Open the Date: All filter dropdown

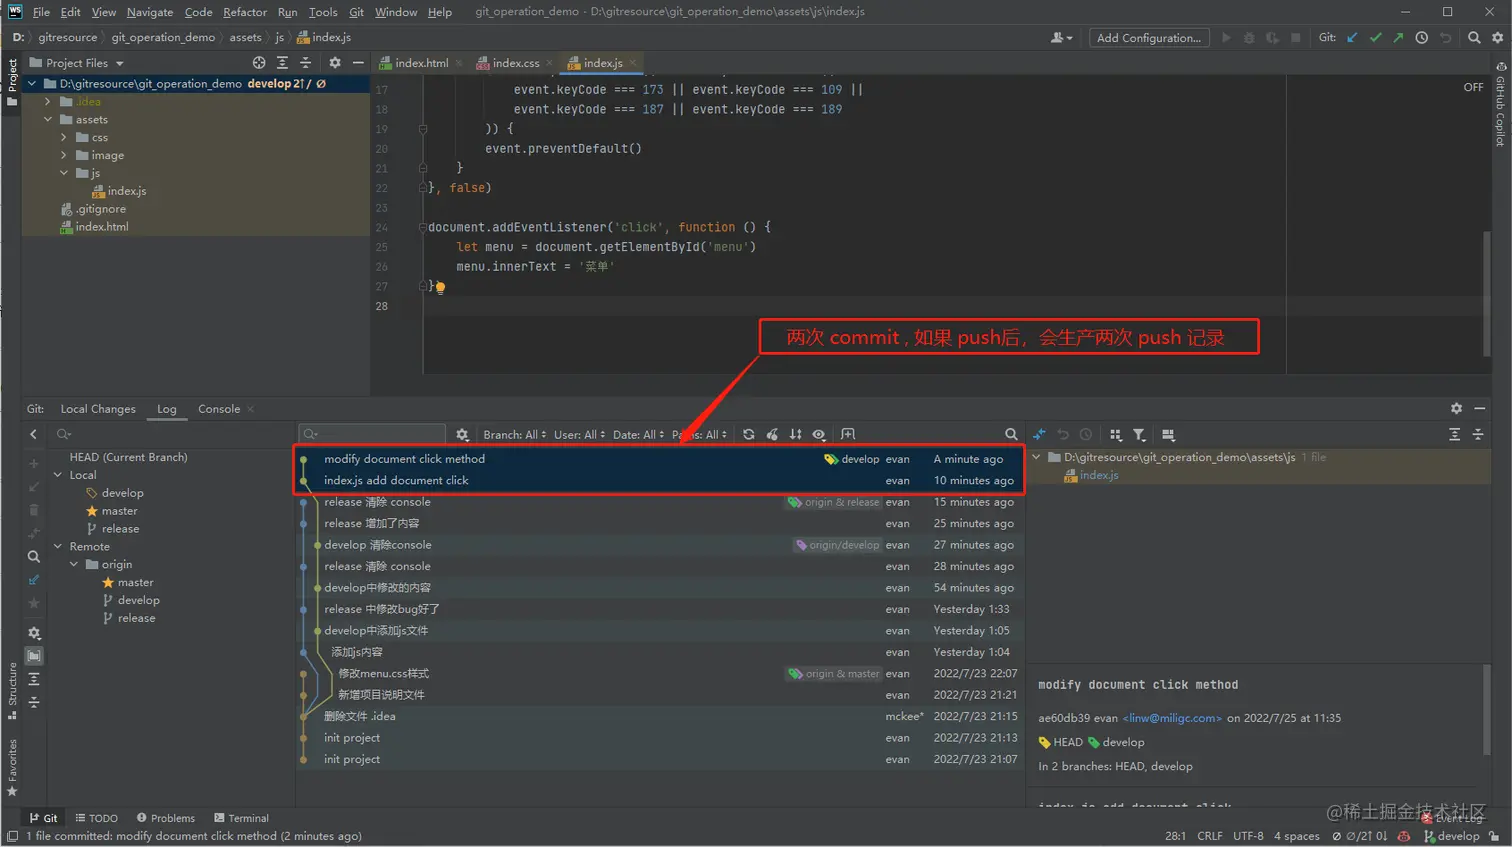638,434
